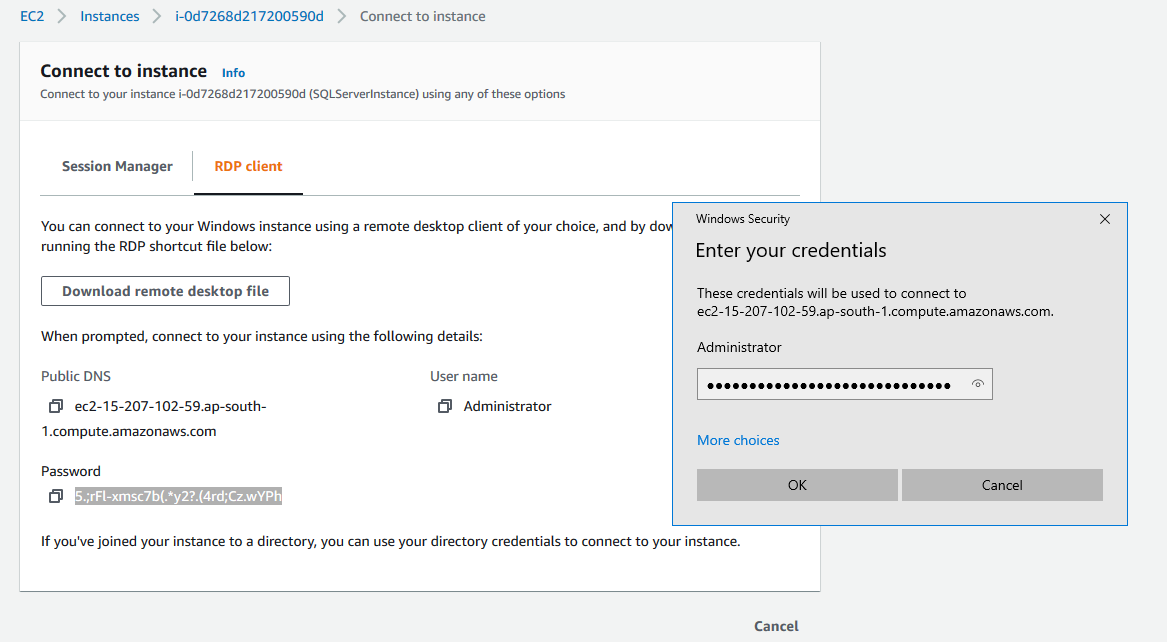
Task: Click the highlighted password text
Action: pyautogui.click(x=178, y=496)
